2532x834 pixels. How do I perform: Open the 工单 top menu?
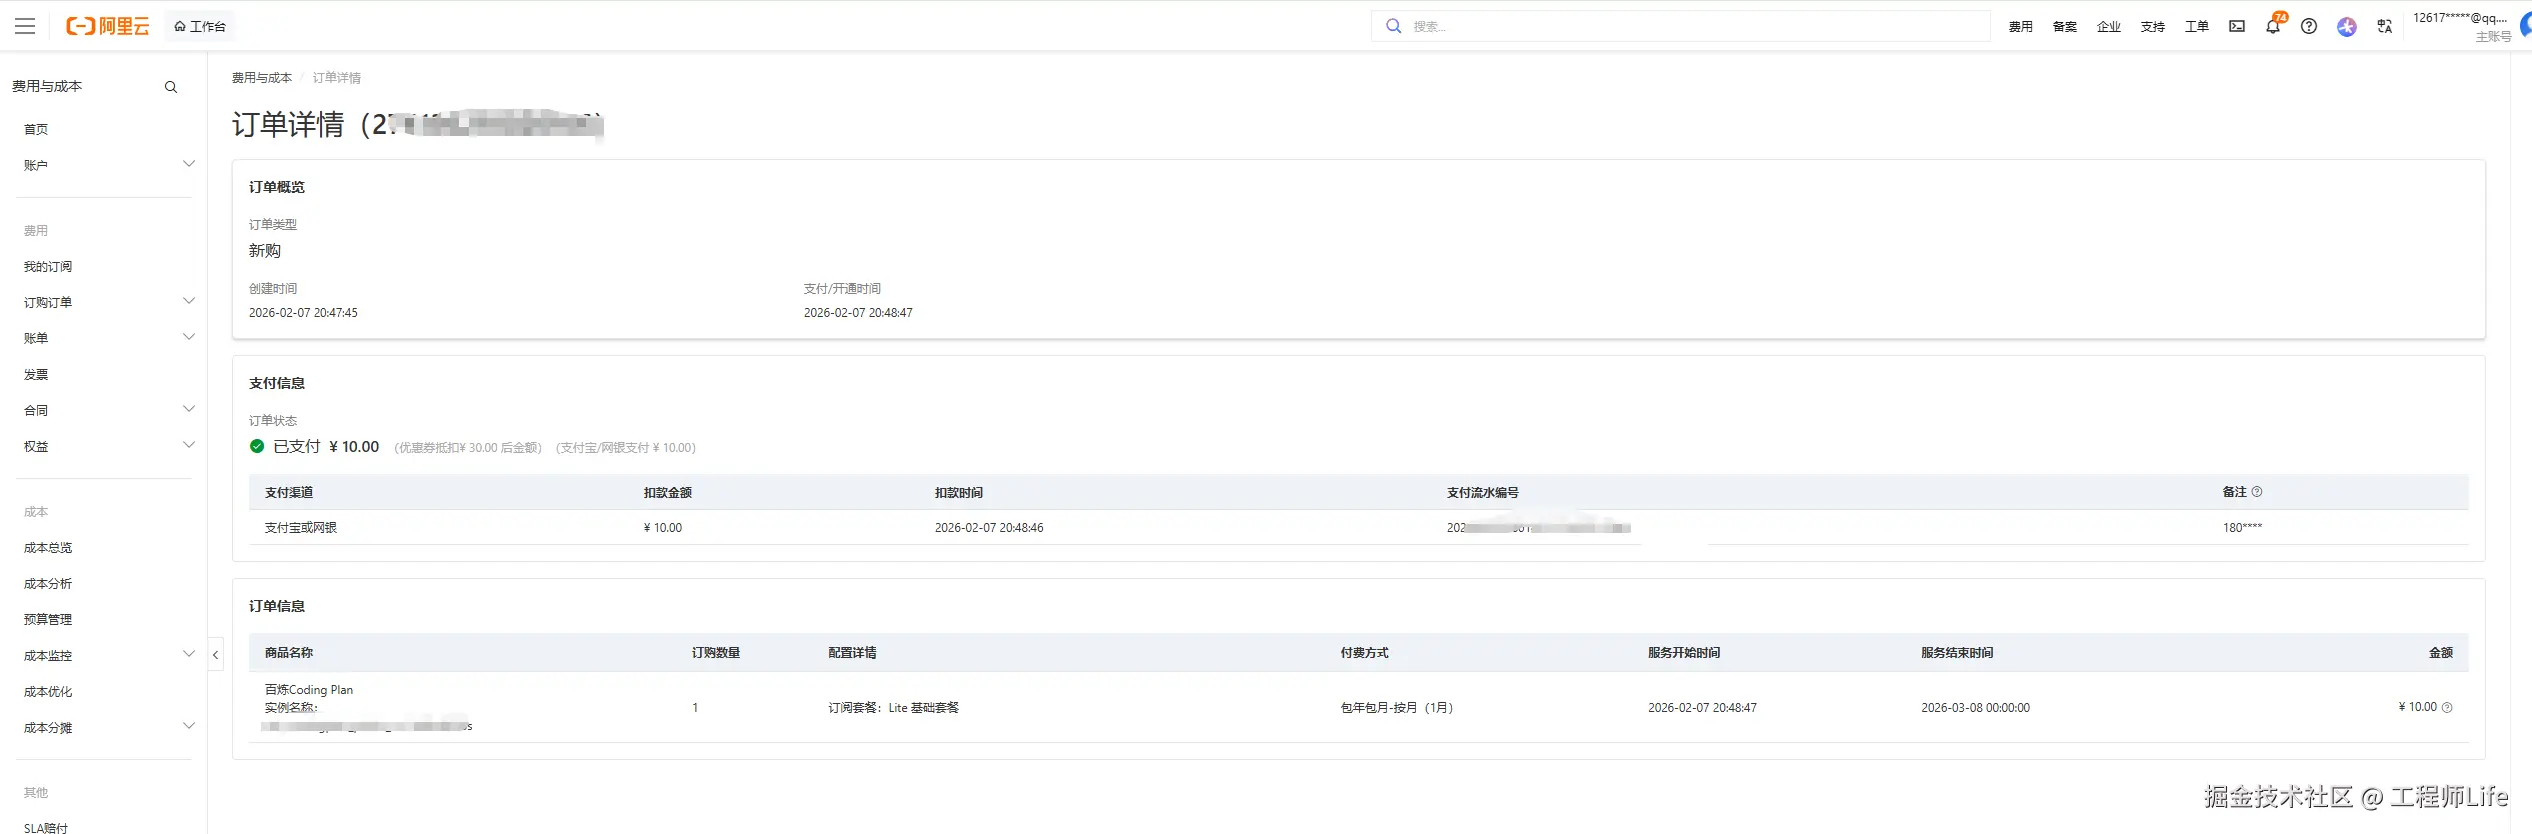[2196, 26]
